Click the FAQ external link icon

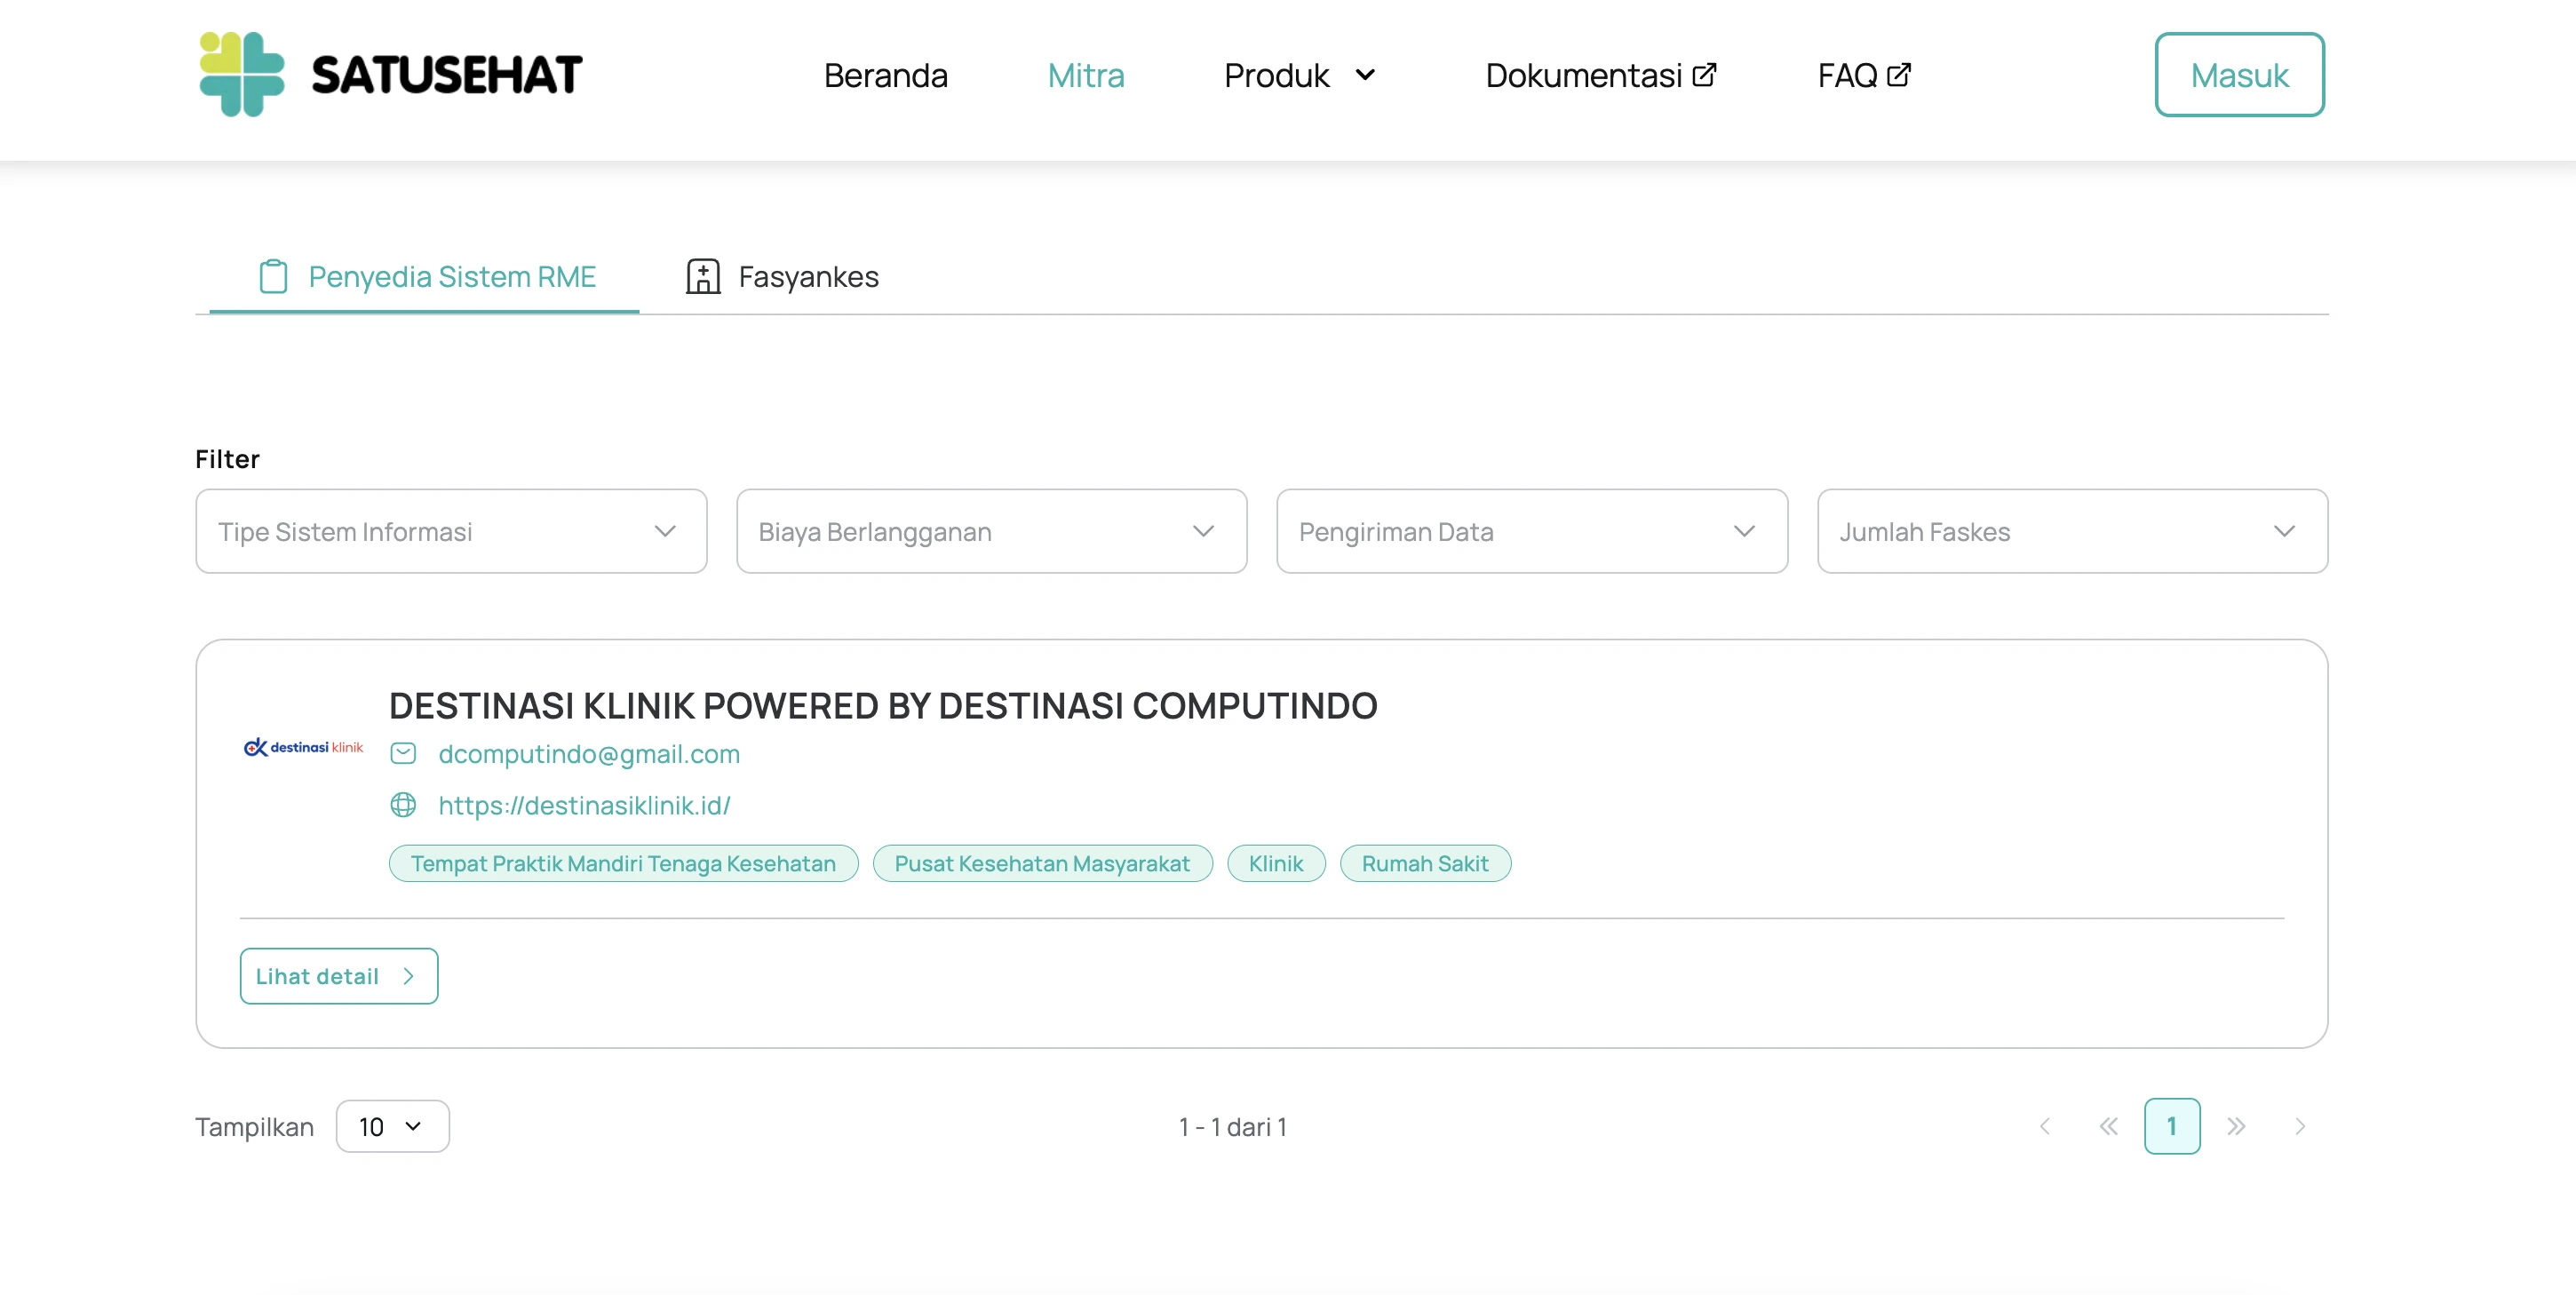click(1898, 74)
